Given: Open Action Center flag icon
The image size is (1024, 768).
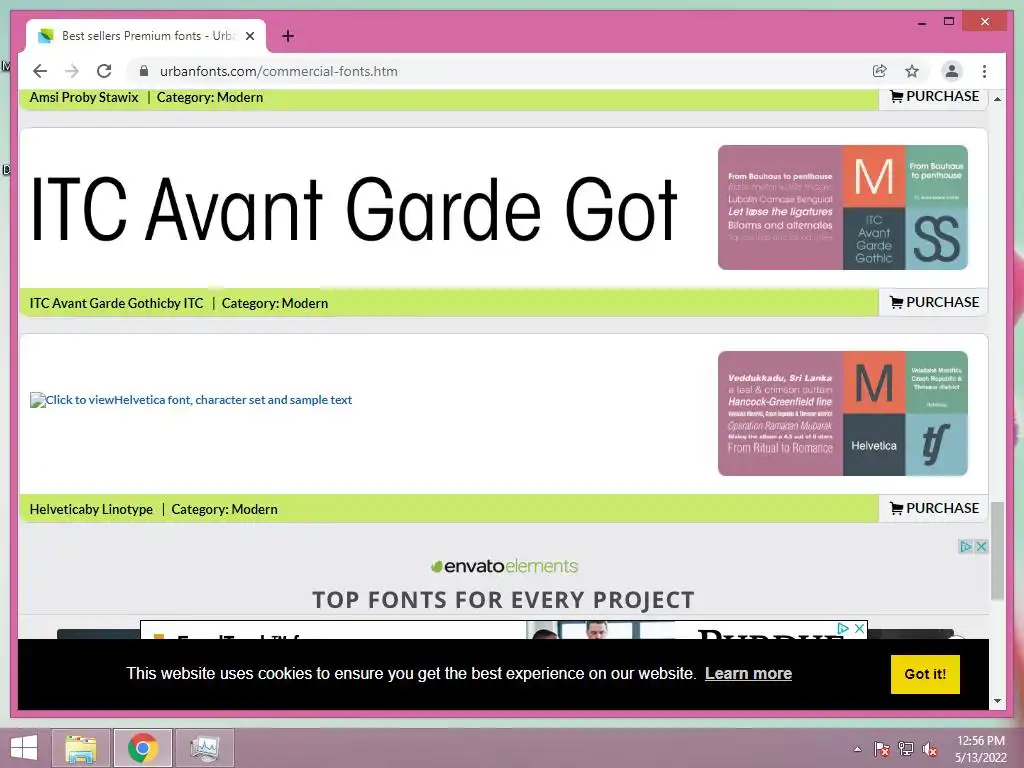Looking at the screenshot, I should coord(882,749).
